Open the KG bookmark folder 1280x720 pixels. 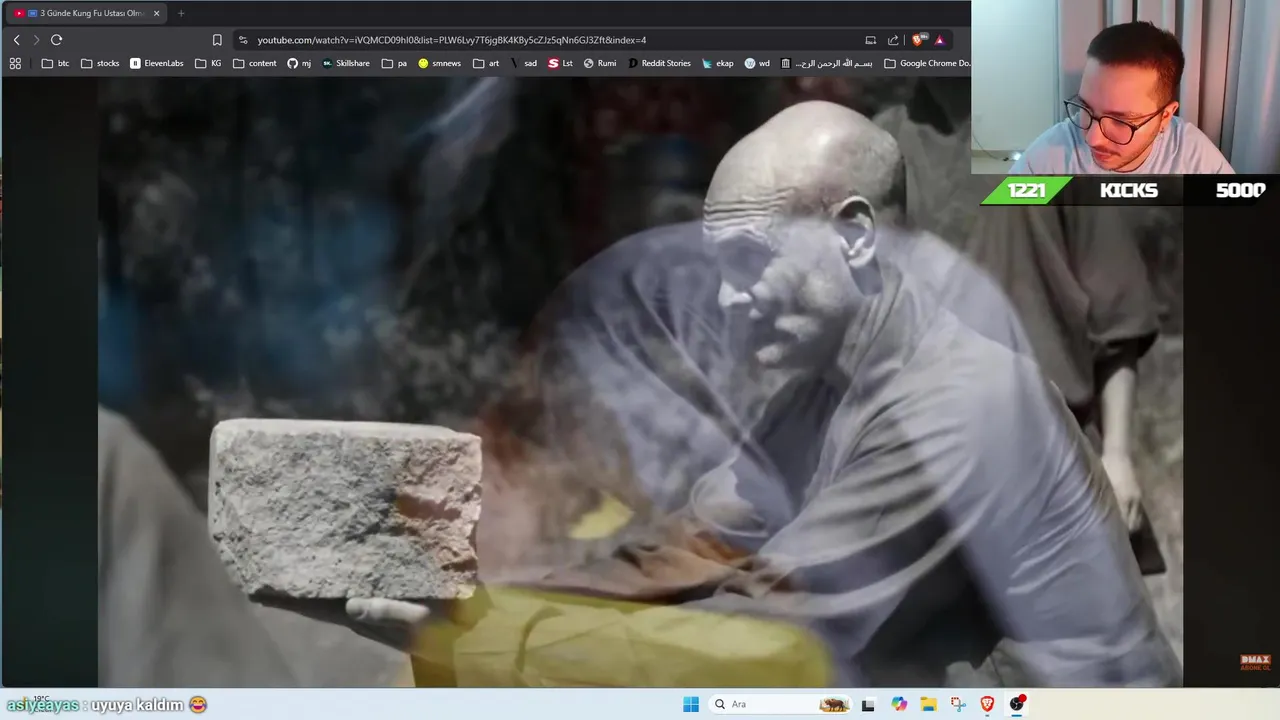click(209, 63)
